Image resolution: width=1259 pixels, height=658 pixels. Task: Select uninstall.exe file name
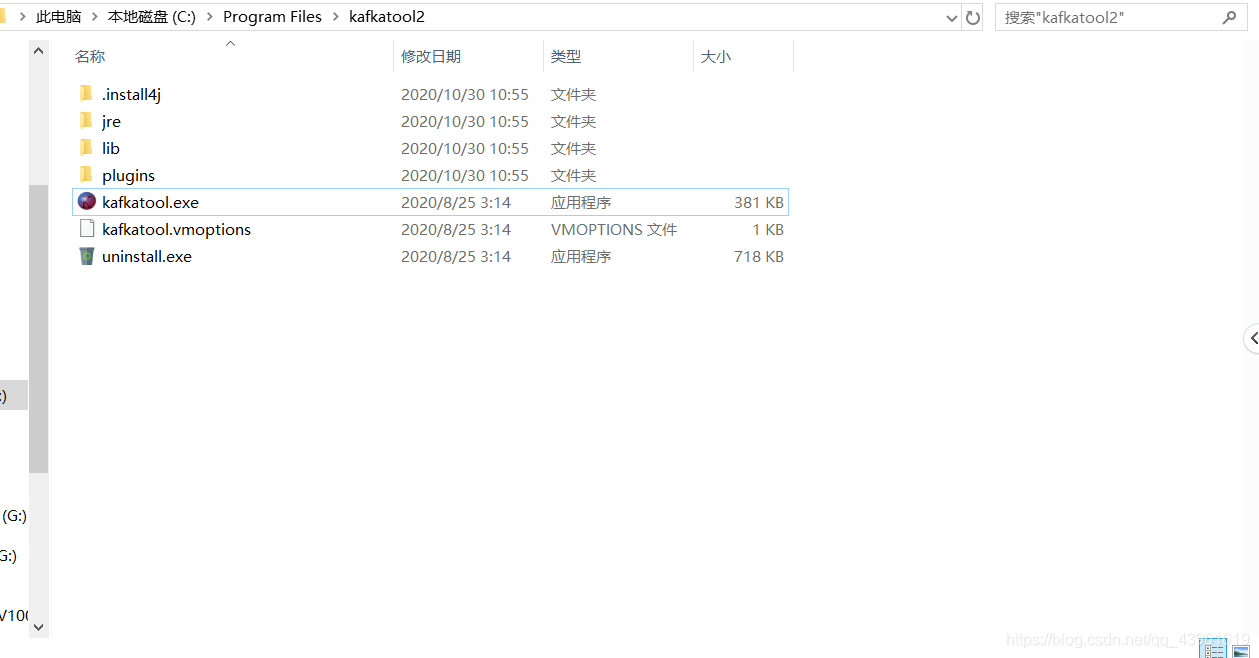[x=146, y=256]
